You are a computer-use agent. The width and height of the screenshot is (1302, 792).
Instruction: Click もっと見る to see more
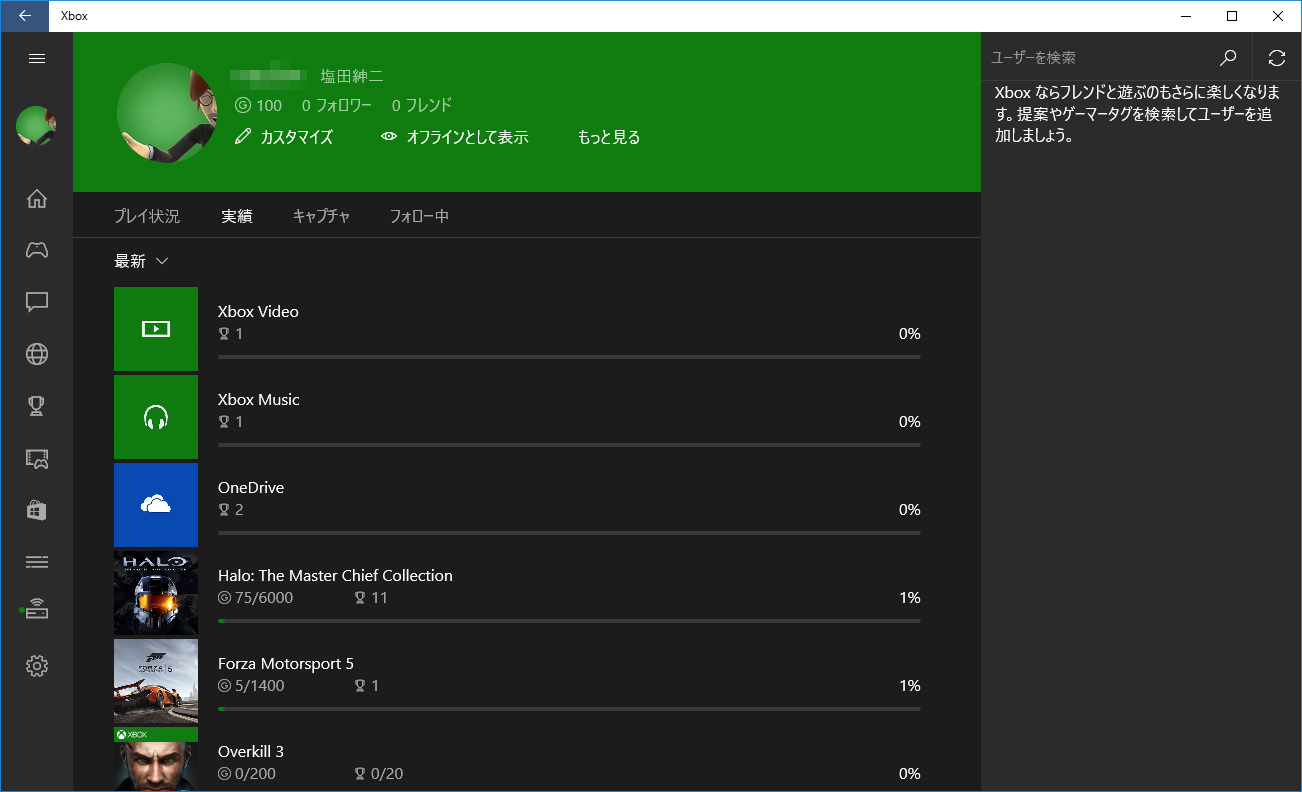point(609,137)
